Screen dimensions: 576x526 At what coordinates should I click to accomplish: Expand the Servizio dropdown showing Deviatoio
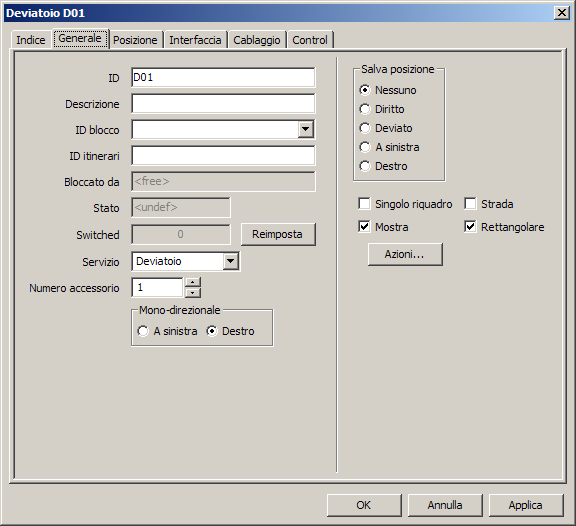231,261
